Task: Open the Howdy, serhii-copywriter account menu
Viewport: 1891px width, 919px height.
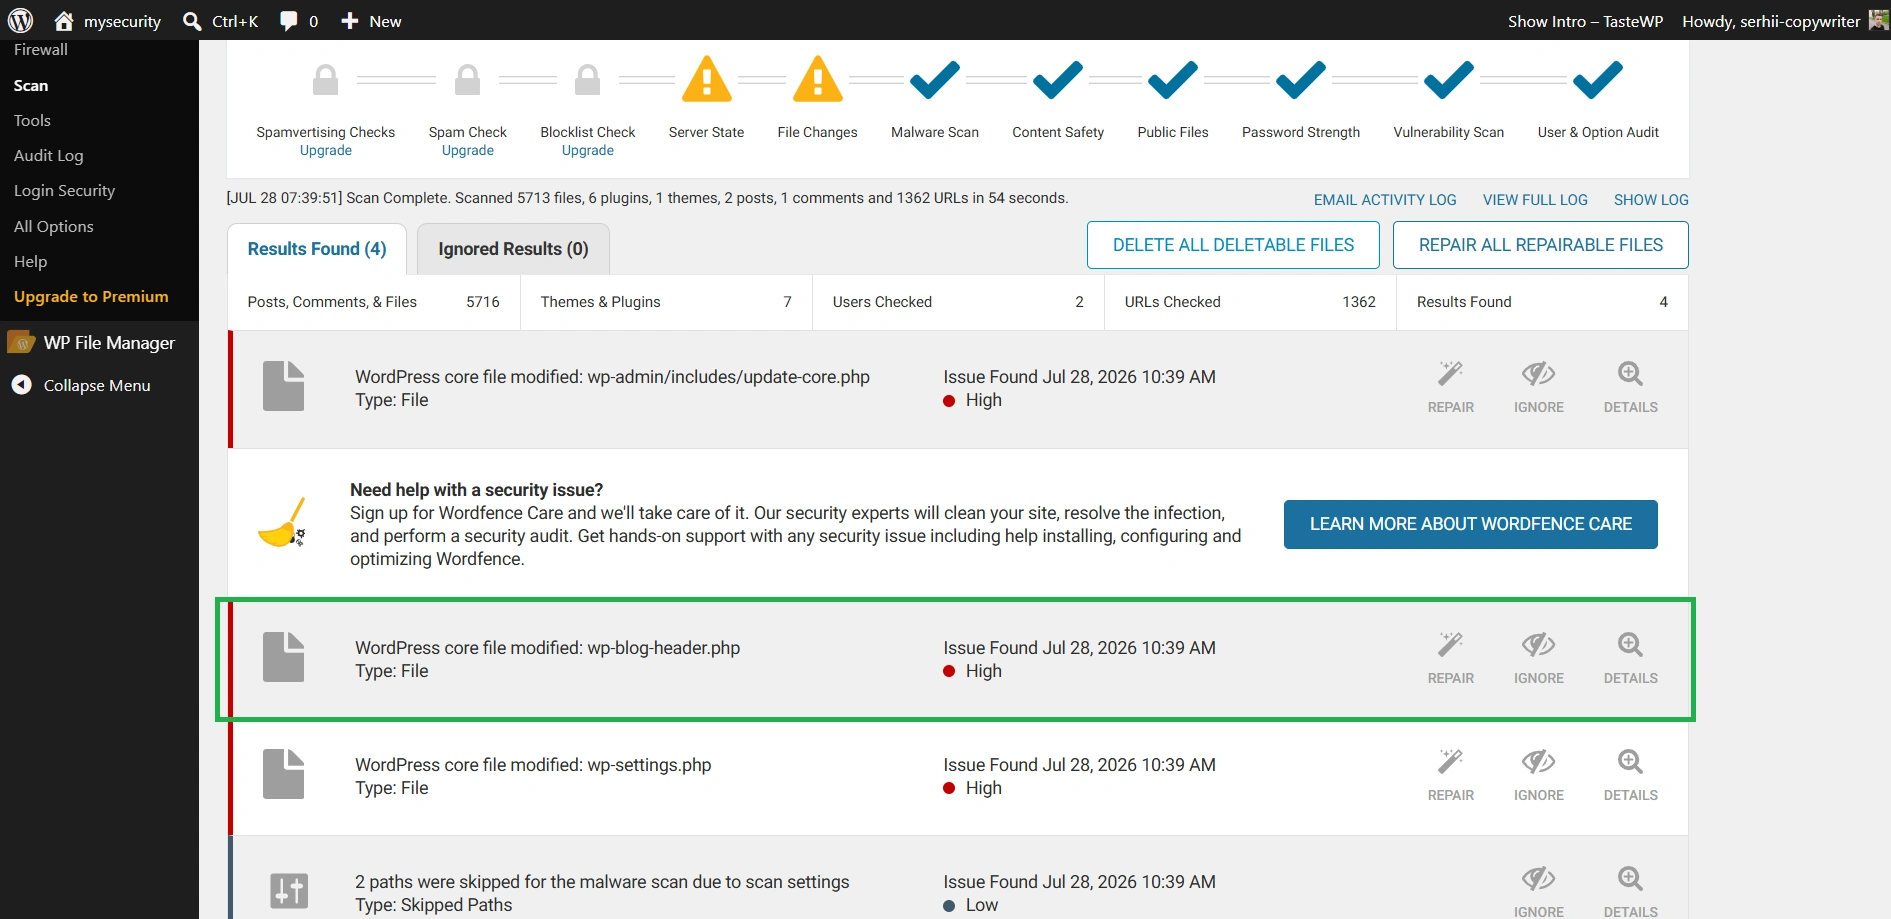Action: pyautogui.click(x=1784, y=21)
